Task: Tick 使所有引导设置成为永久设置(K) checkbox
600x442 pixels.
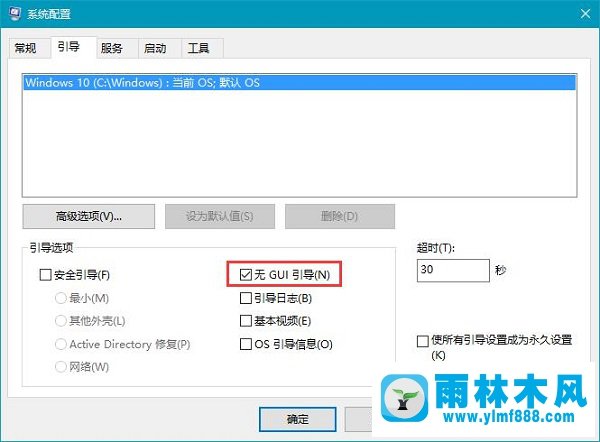Action: (422, 341)
